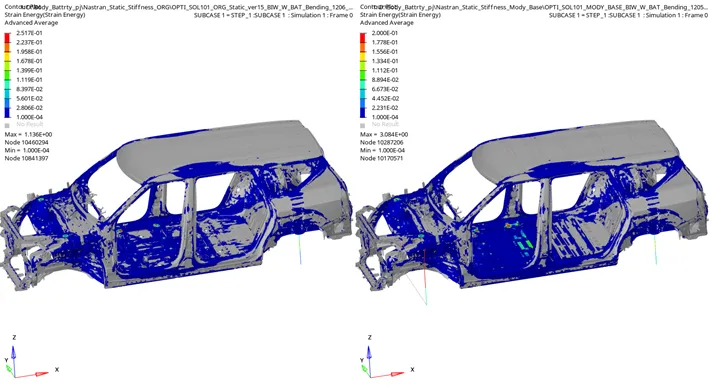Click right plot's Advanced Average label
711x389 pixels.
coord(387,23)
